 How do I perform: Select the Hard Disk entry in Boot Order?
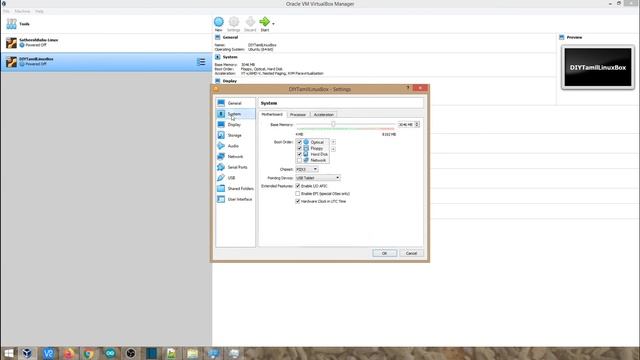(x=317, y=154)
